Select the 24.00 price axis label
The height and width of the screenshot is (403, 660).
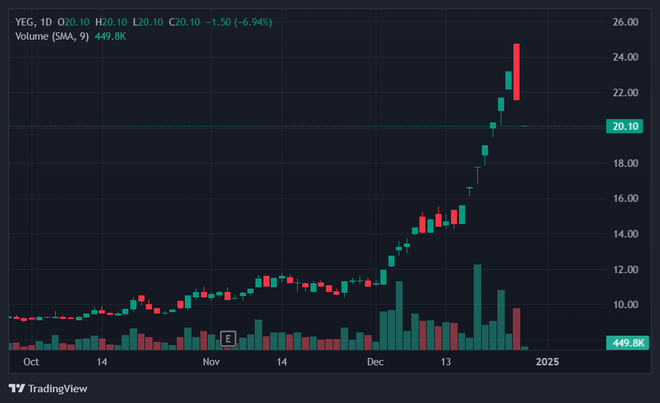pos(625,57)
